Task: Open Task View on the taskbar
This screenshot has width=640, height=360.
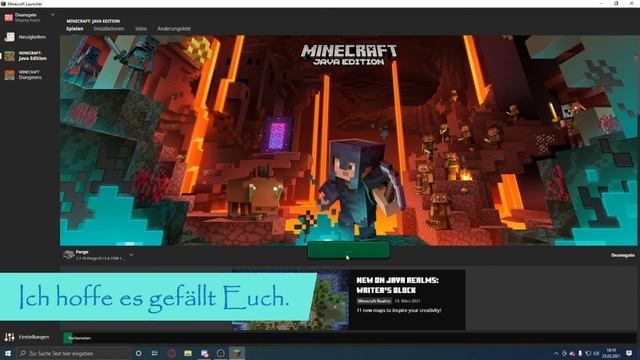Action: click(x=155, y=353)
